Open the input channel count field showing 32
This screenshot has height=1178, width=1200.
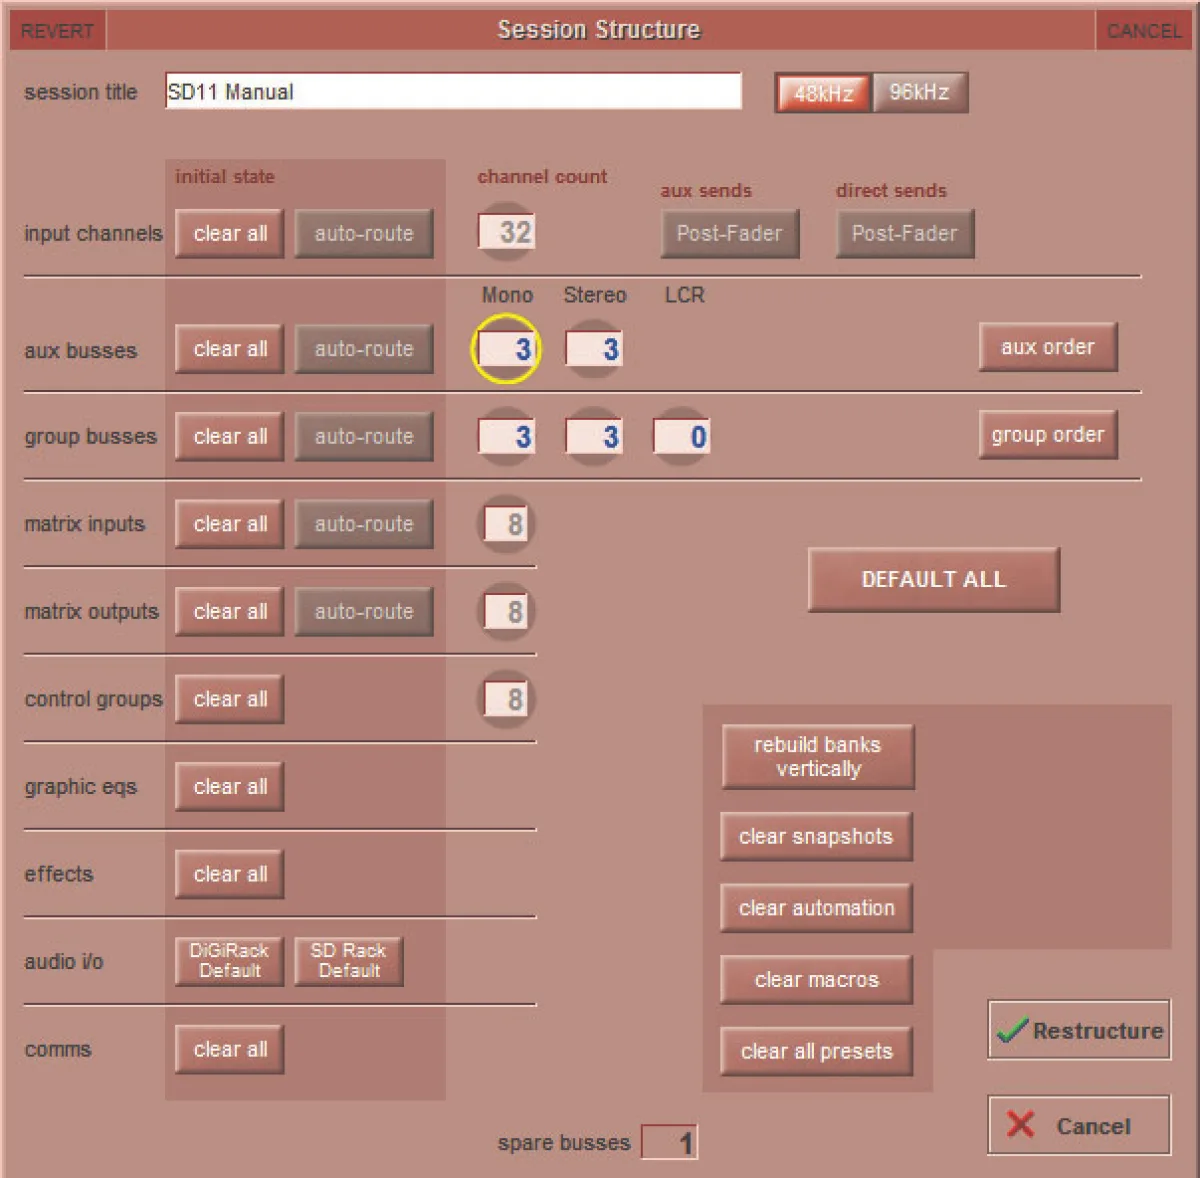(507, 232)
